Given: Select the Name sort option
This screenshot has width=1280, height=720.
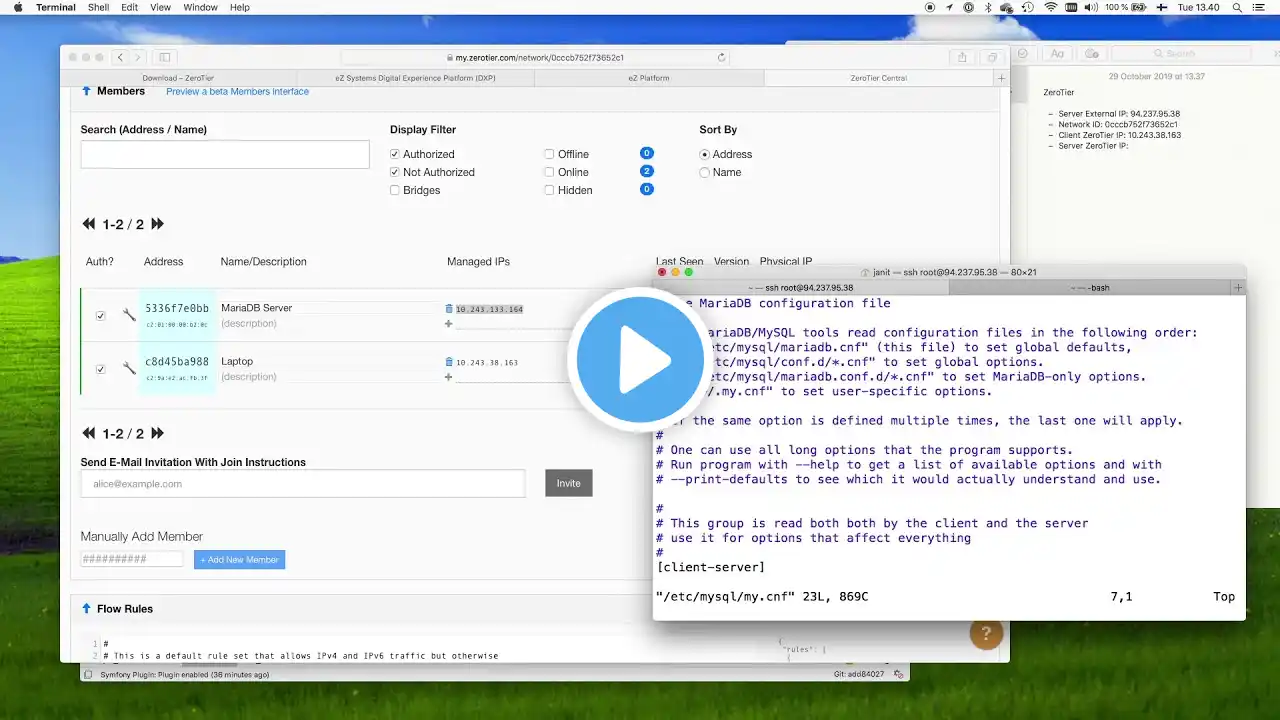Looking at the screenshot, I should [x=705, y=172].
